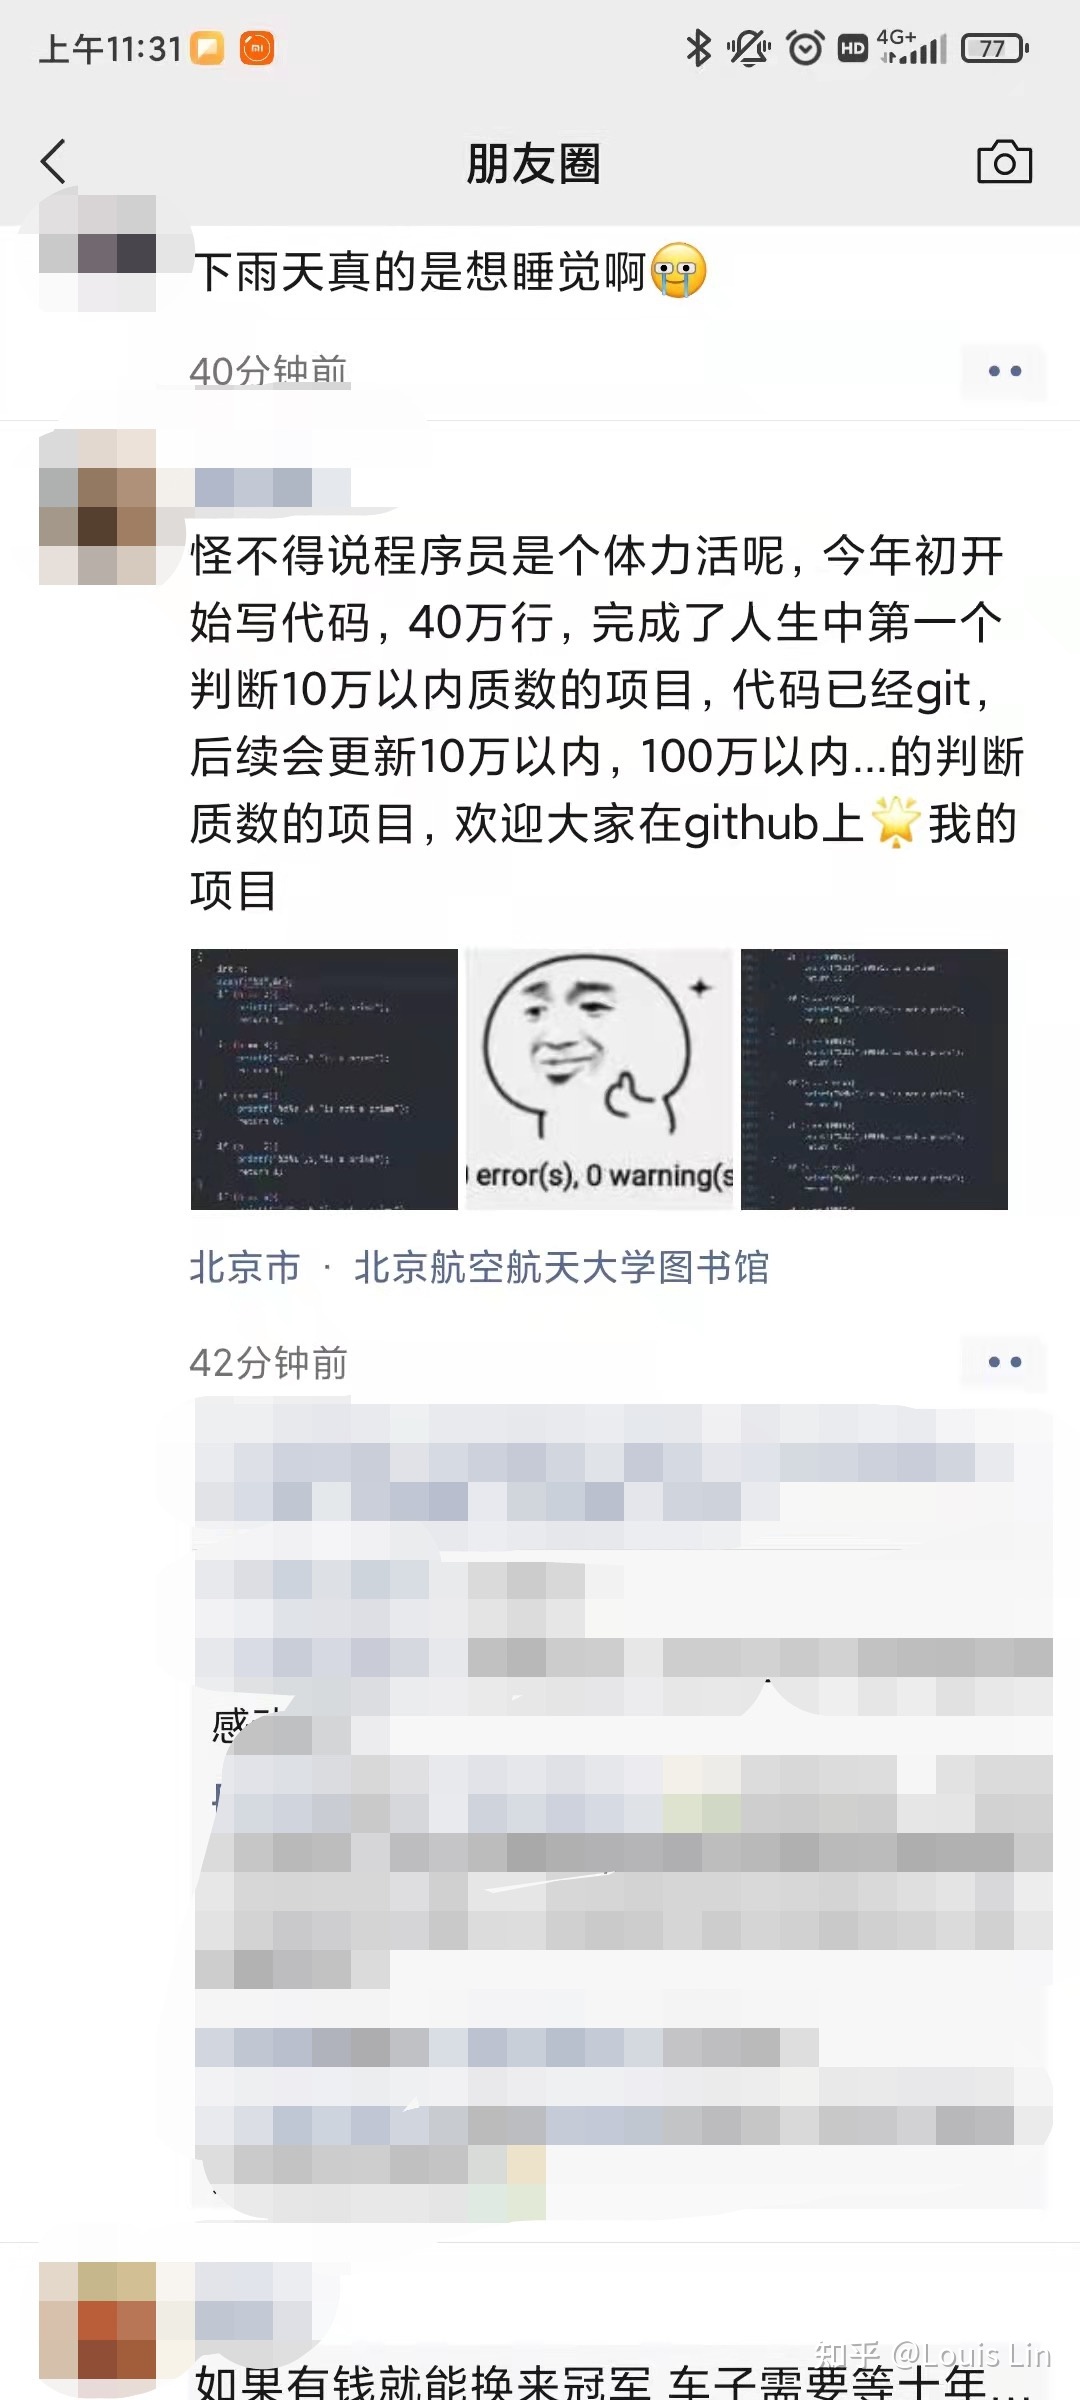Open 北京航空航天大学图书馆 location link

(x=561, y=1267)
